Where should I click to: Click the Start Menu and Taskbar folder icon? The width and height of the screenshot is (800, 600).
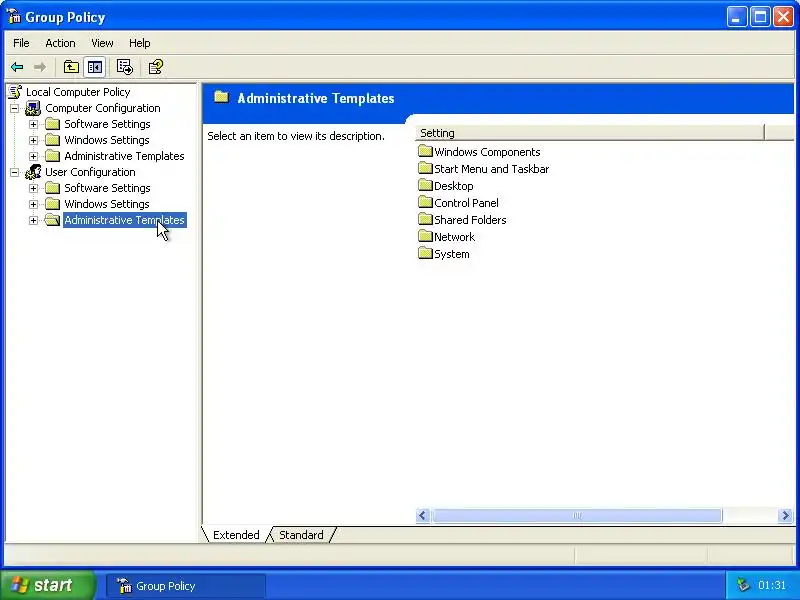pyautogui.click(x=425, y=168)
